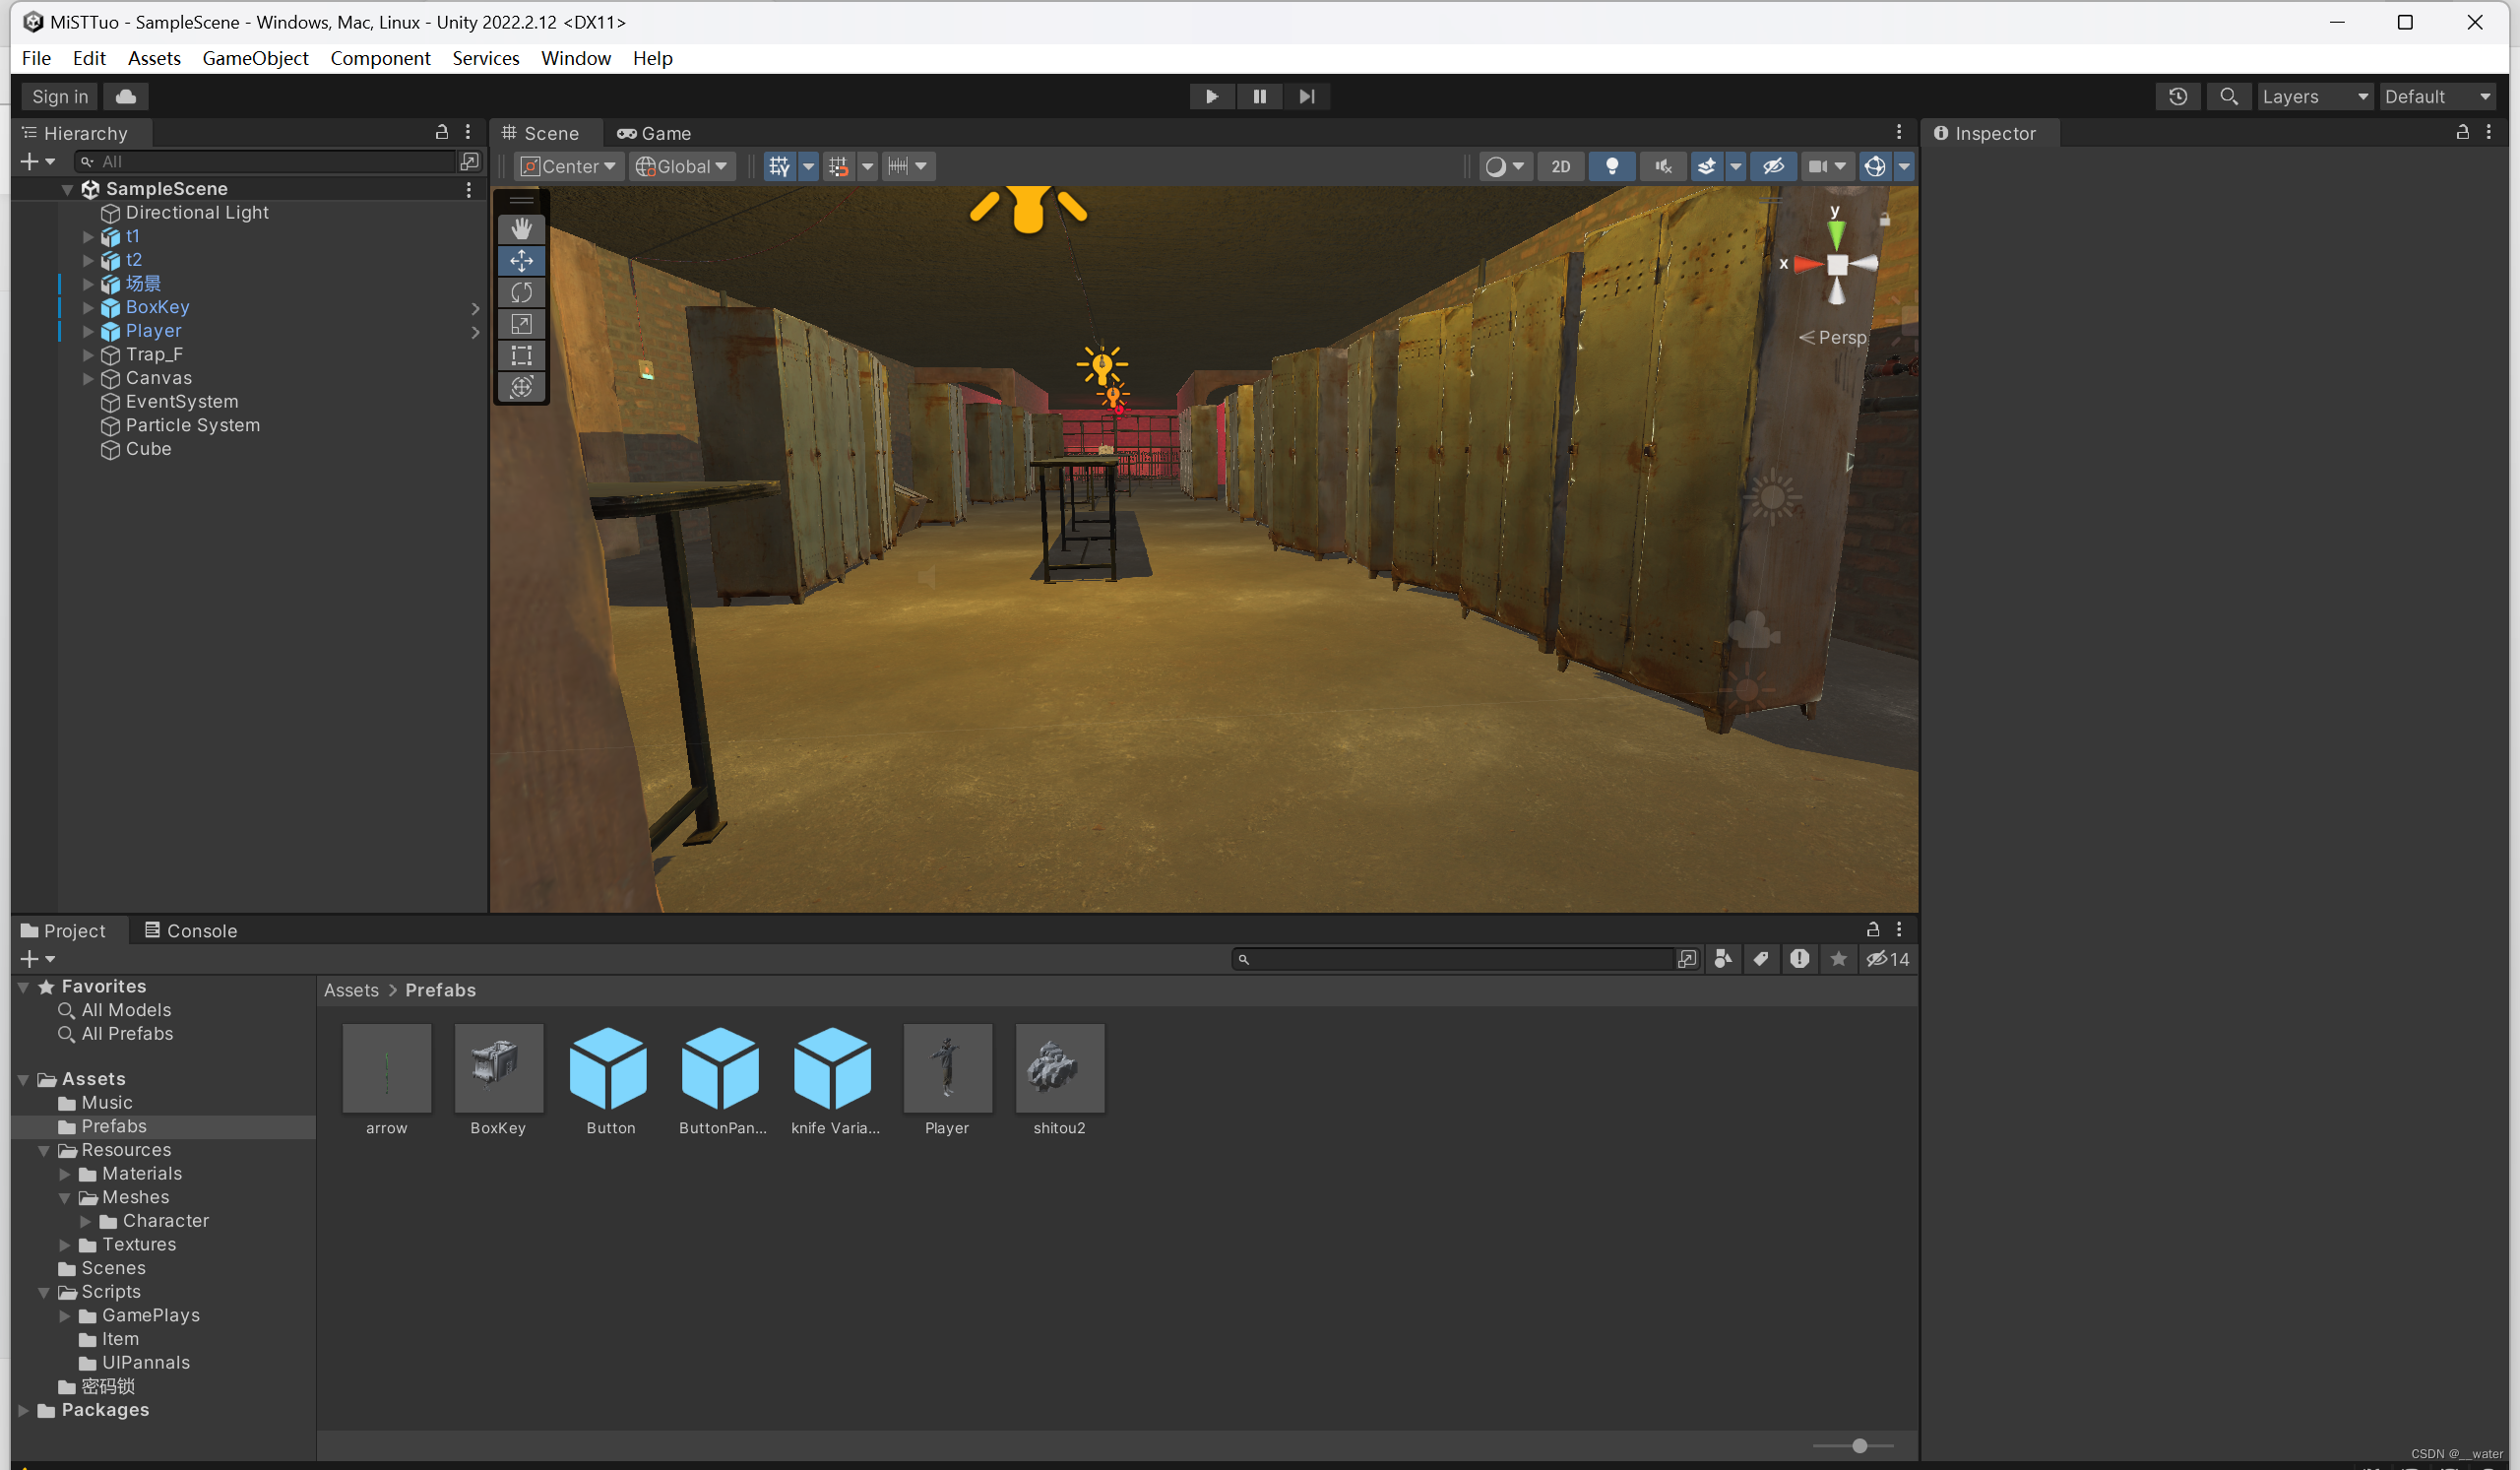
Task: Open the Undo History icon
Action: (x=2177, y=96)
